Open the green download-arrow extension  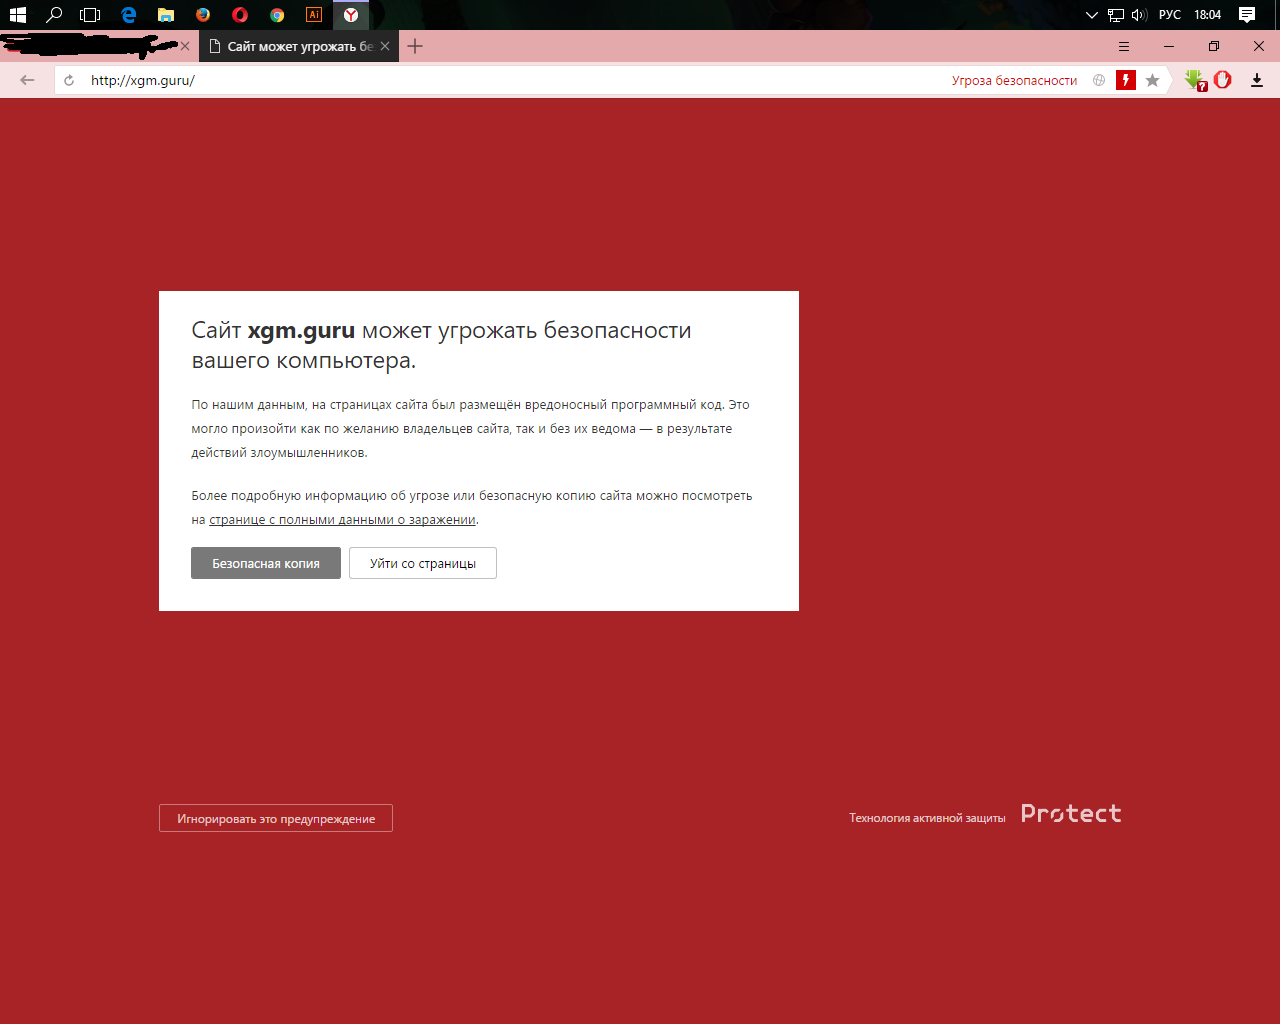[1195, 80]
